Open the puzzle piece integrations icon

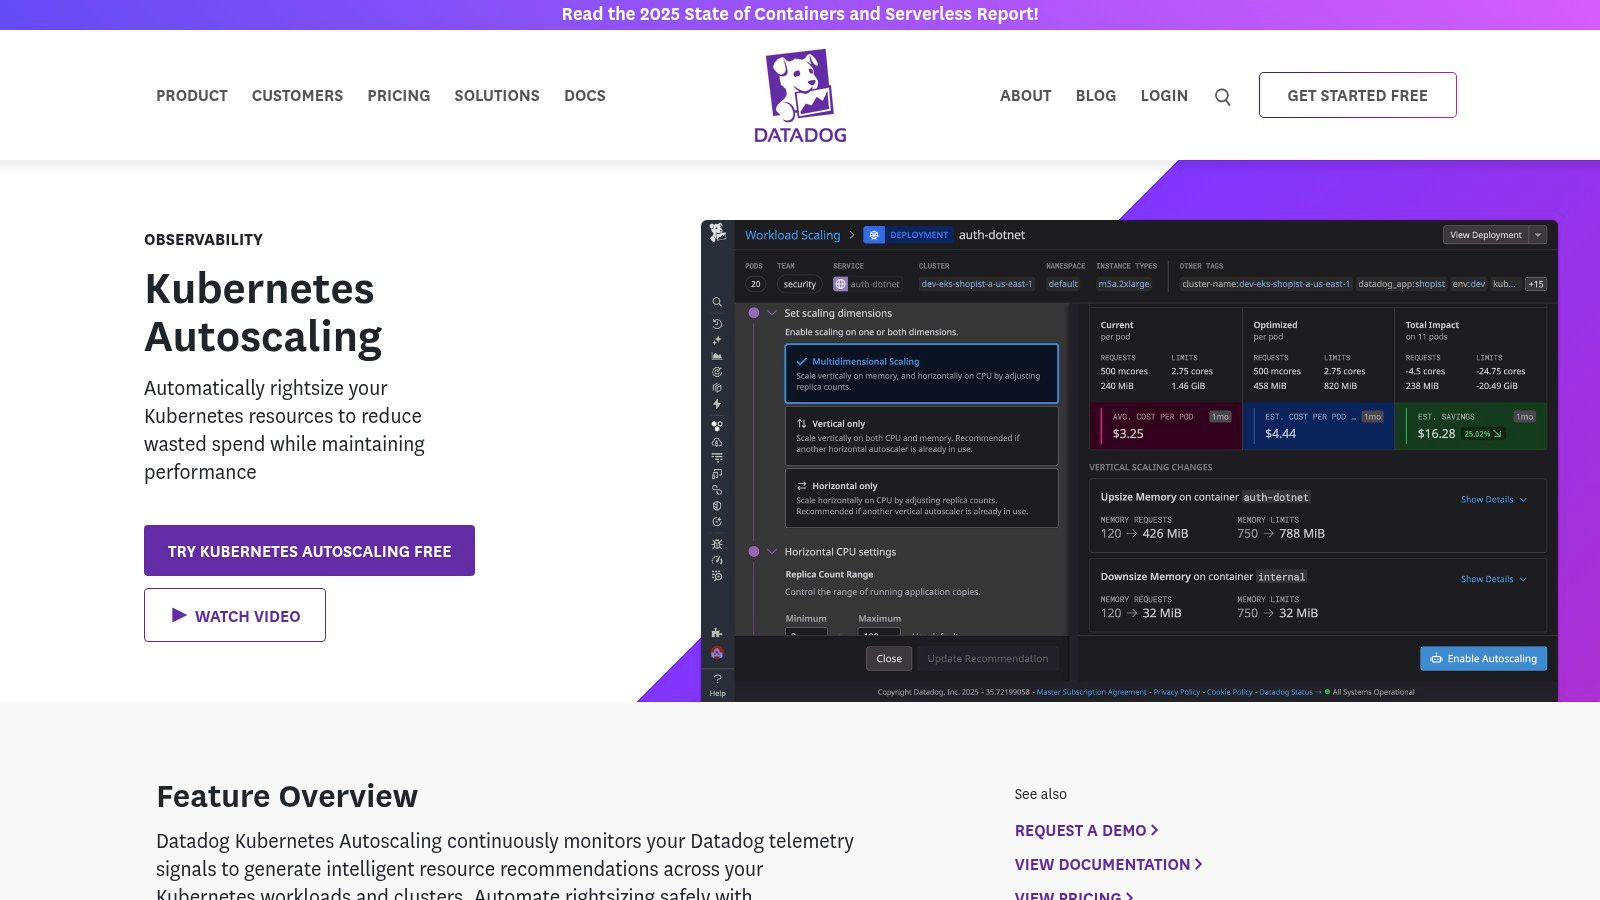[717, 632]
